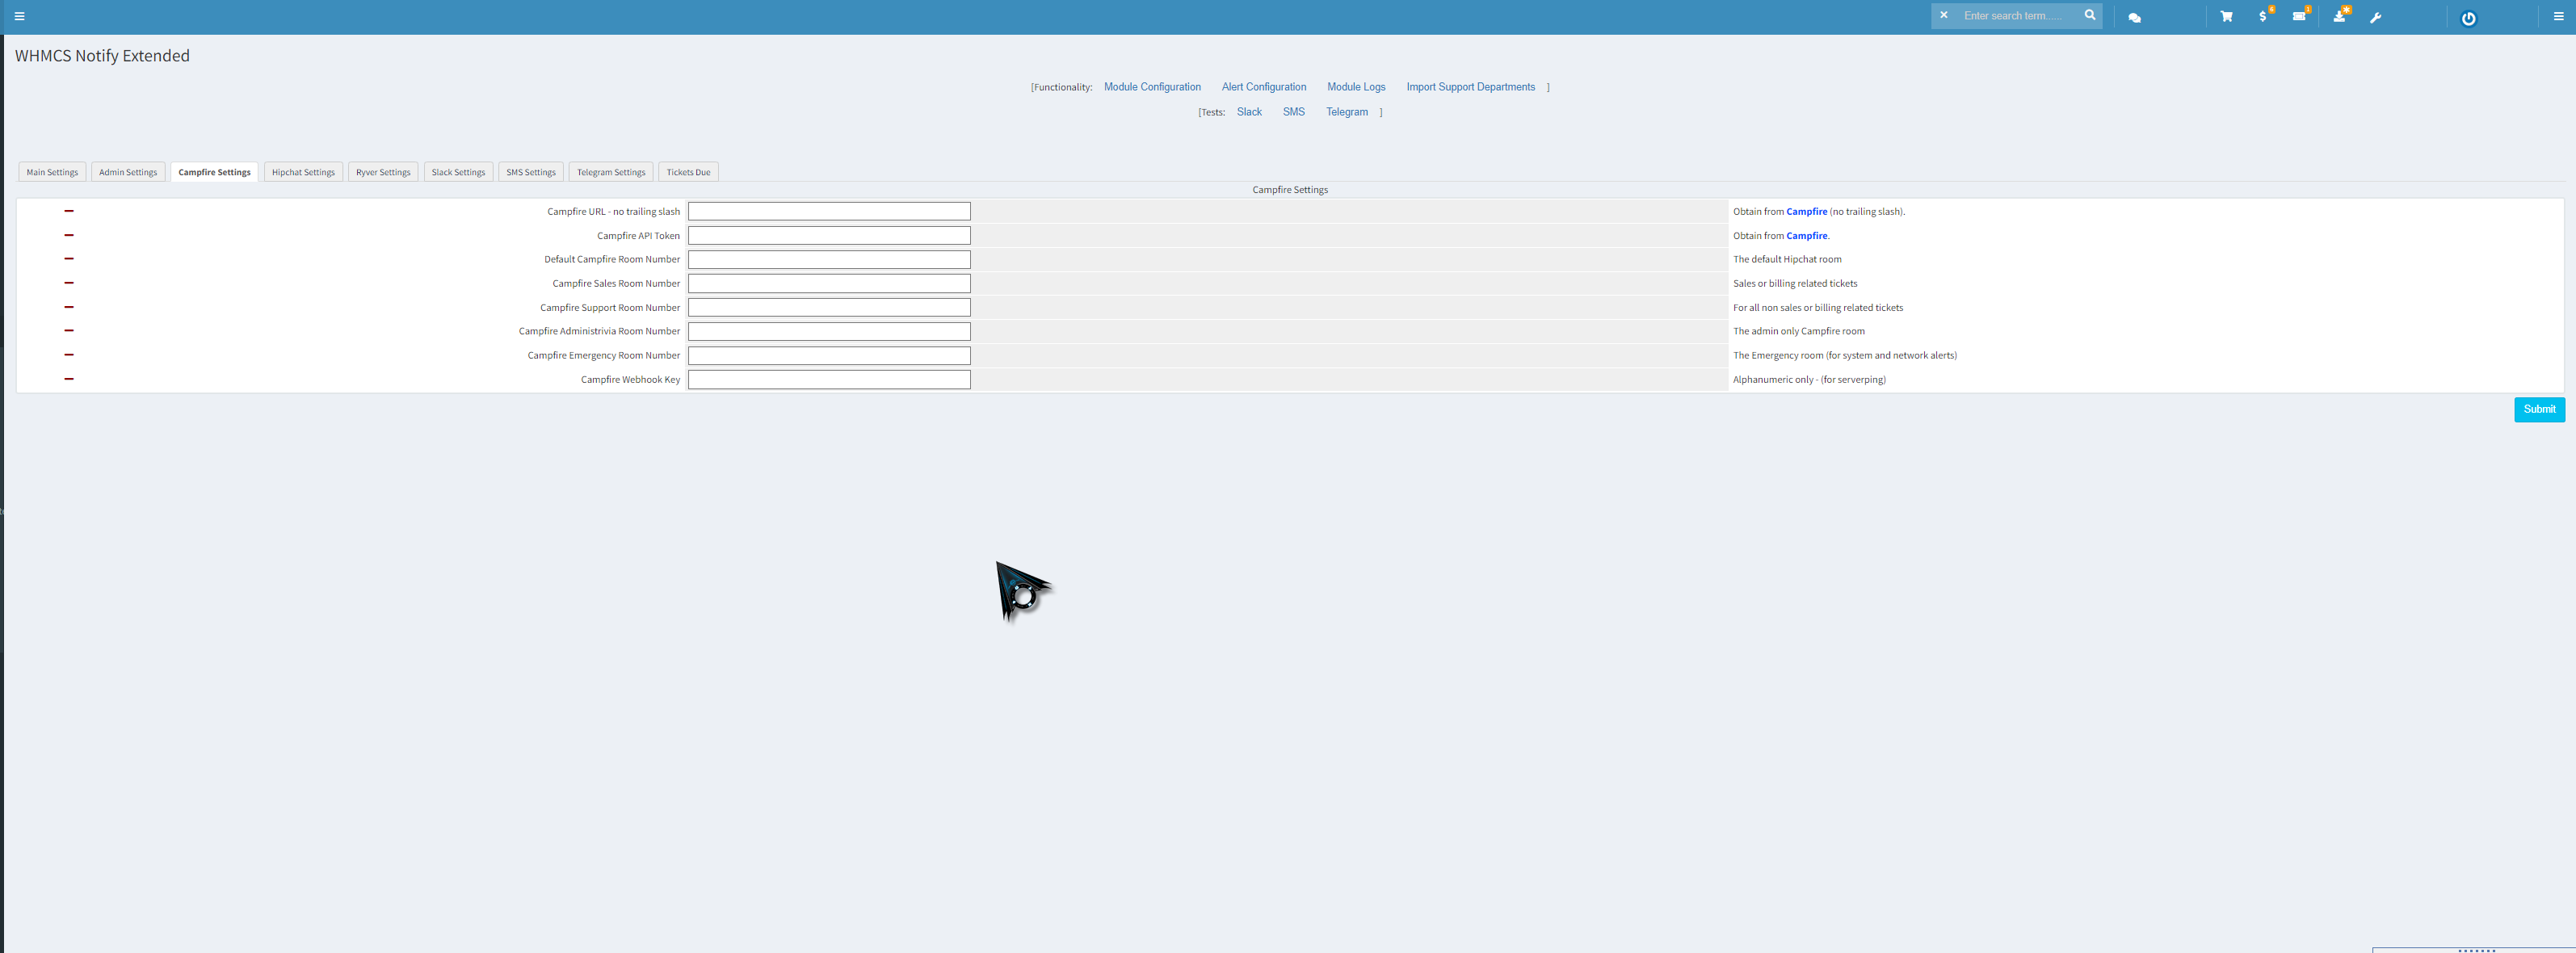Click red minus beside Campfire Administrivia Room Number

pyautogui.click(x=69, y=330)
